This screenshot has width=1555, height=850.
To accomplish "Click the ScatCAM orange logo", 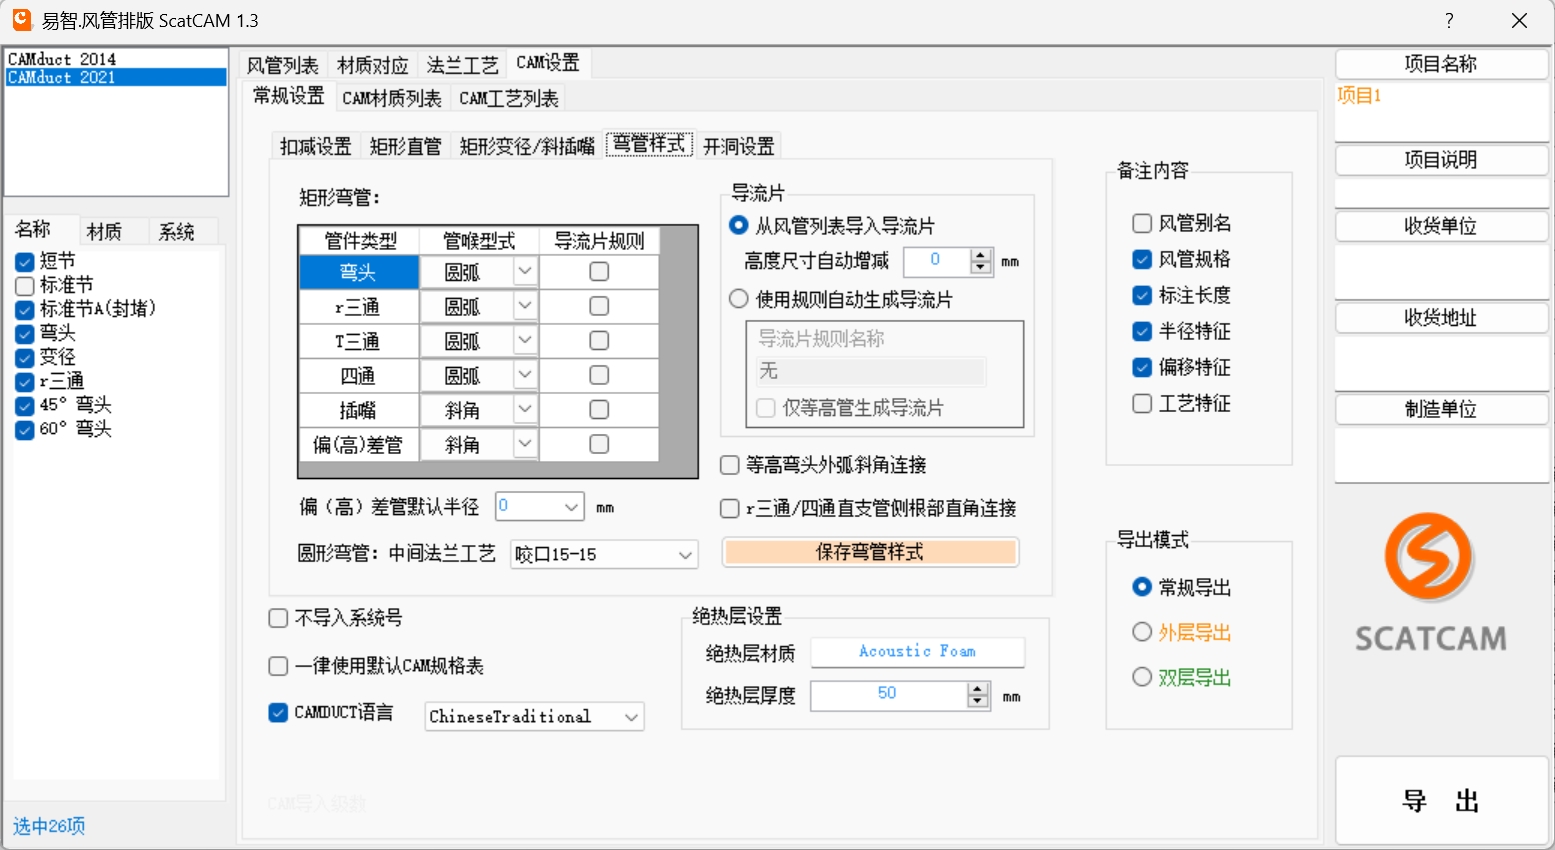I will (1428, 556).
